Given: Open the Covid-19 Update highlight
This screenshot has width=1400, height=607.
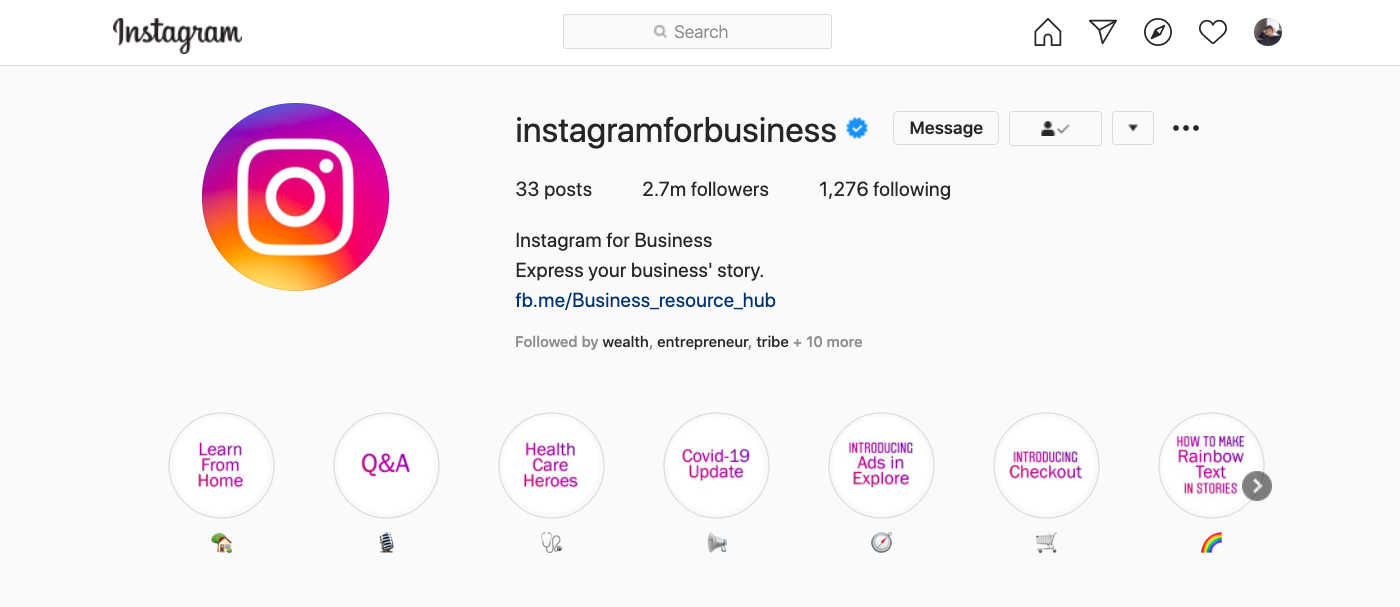Looking at the screenshot, I should (x=716, y=465).
